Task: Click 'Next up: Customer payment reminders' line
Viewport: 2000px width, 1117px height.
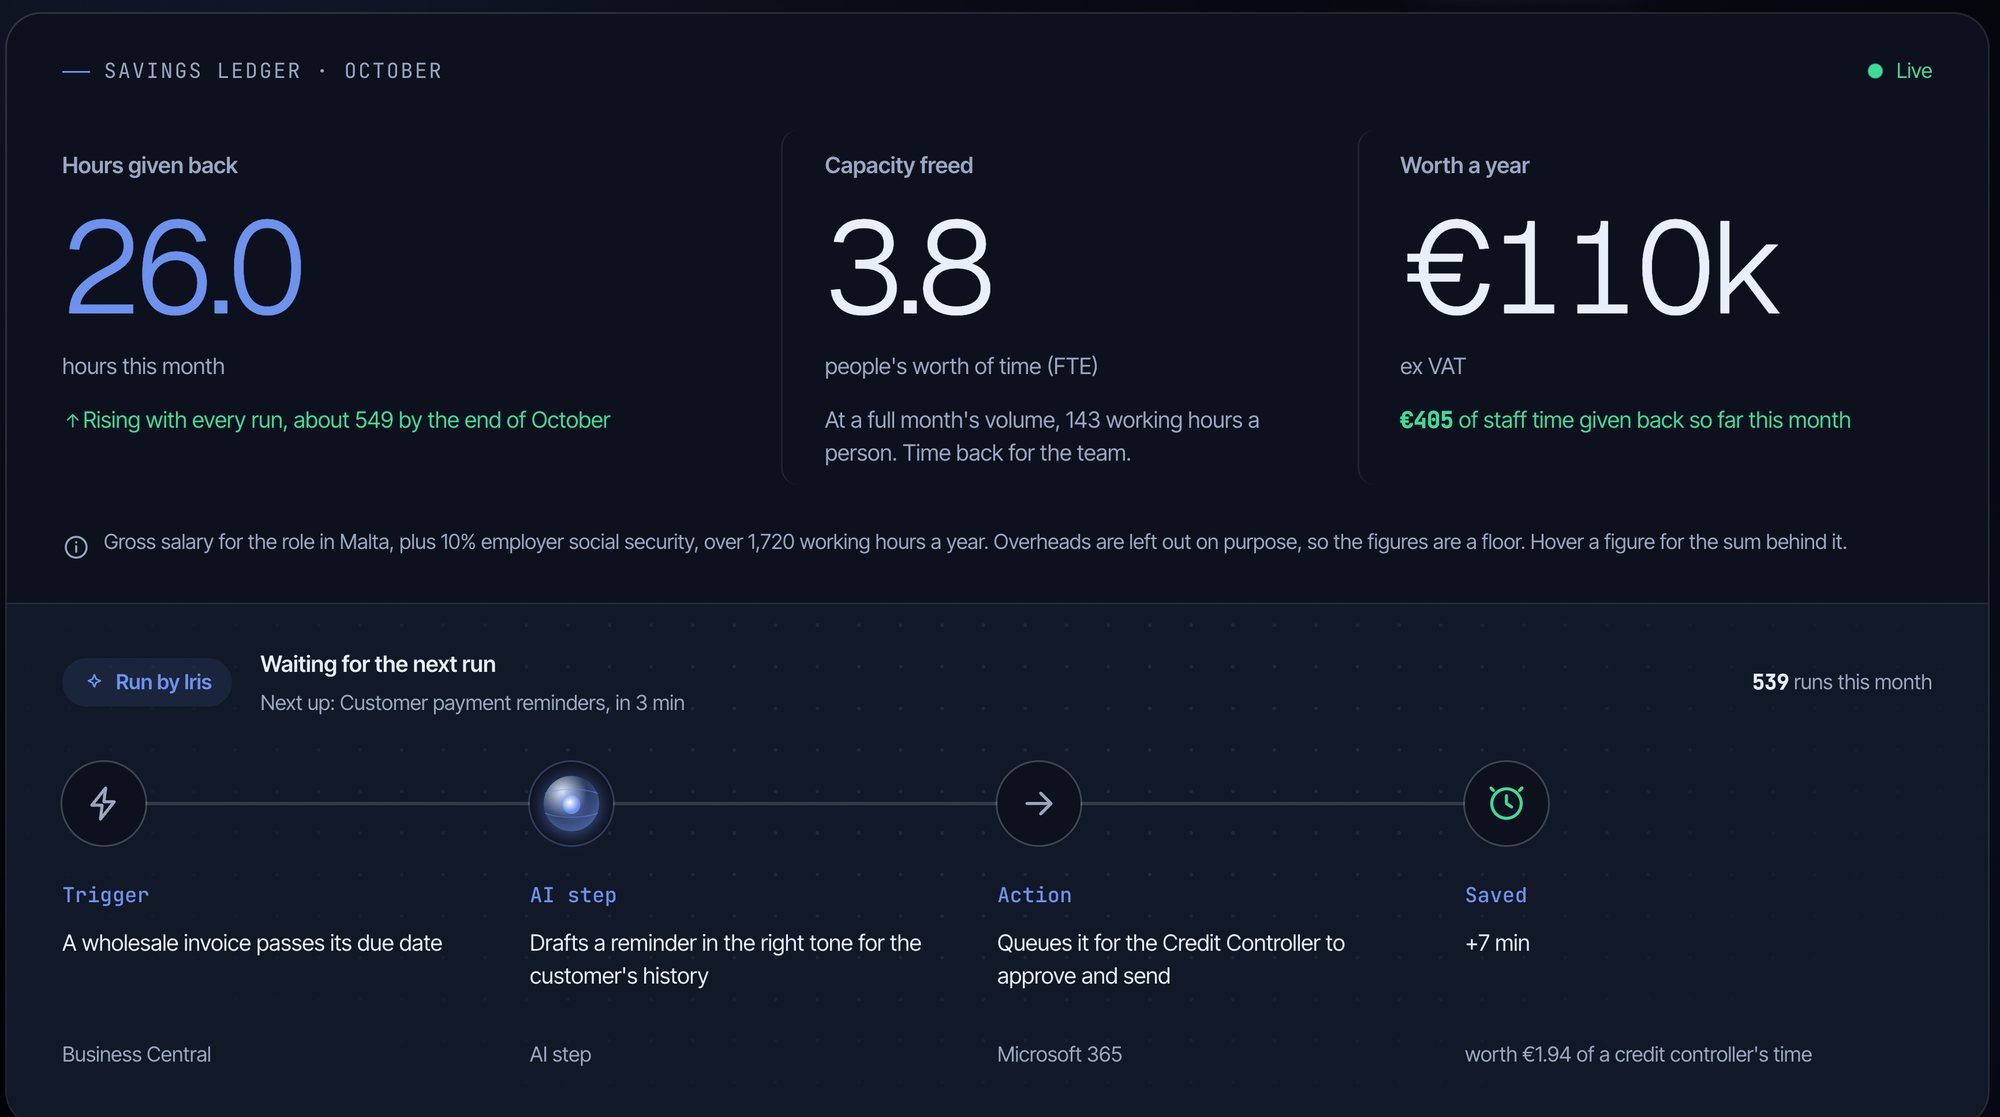Action: 472,703
